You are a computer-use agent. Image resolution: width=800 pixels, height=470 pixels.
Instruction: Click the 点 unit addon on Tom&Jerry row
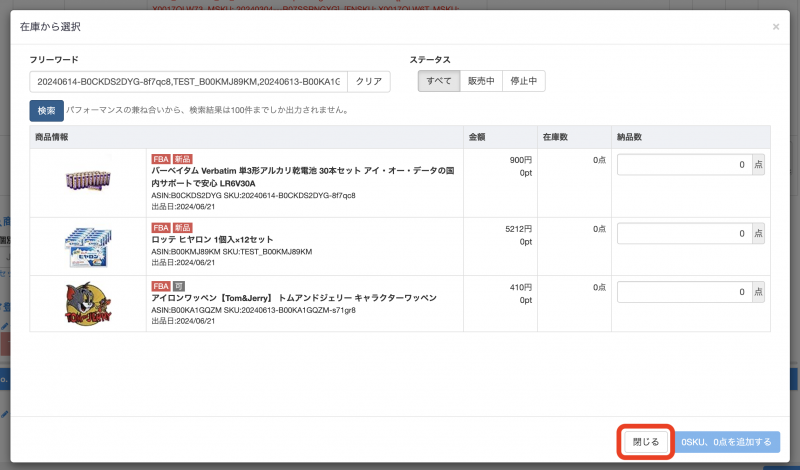[x=758, y=292]
